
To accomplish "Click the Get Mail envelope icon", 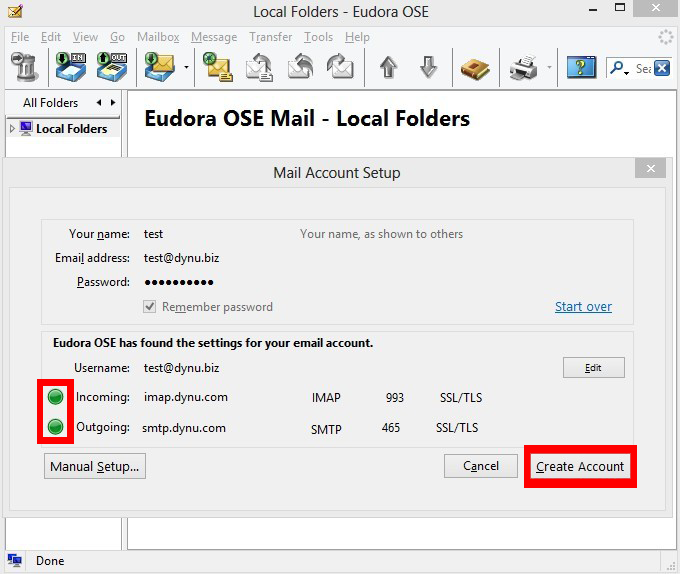I will tap(160, 67).
